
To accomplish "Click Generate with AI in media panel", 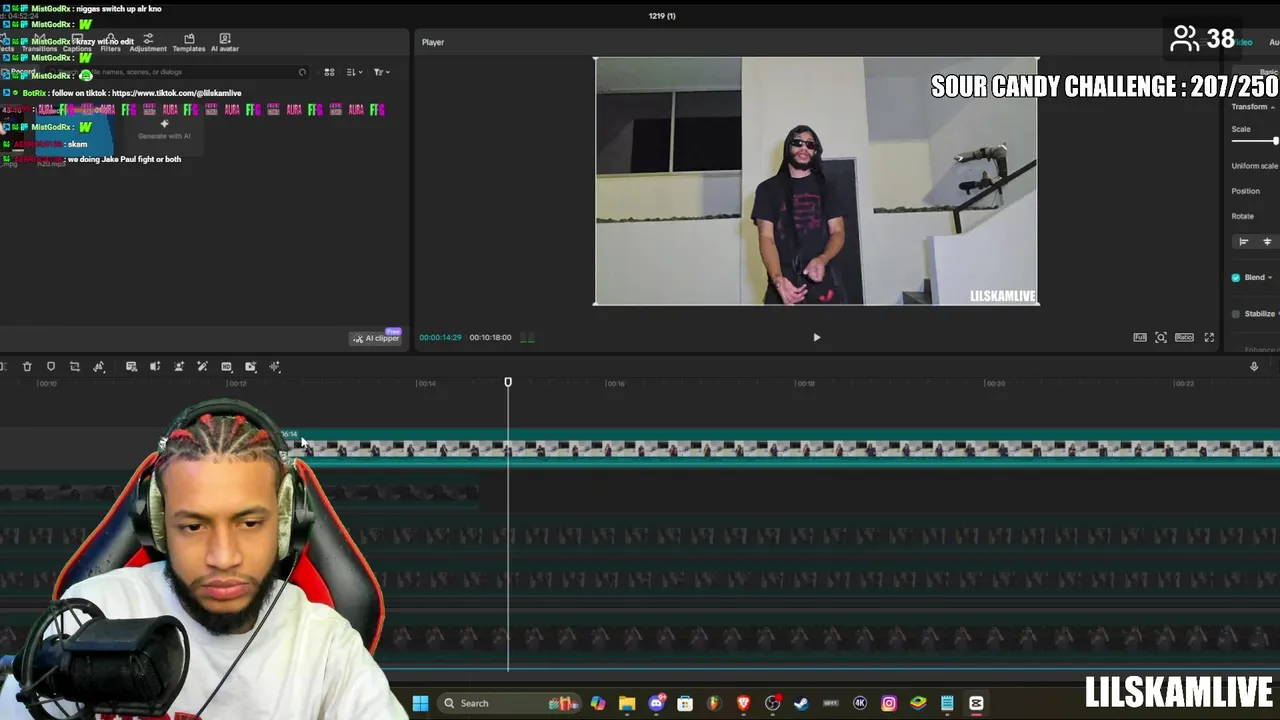I will [x=164, y=130].
